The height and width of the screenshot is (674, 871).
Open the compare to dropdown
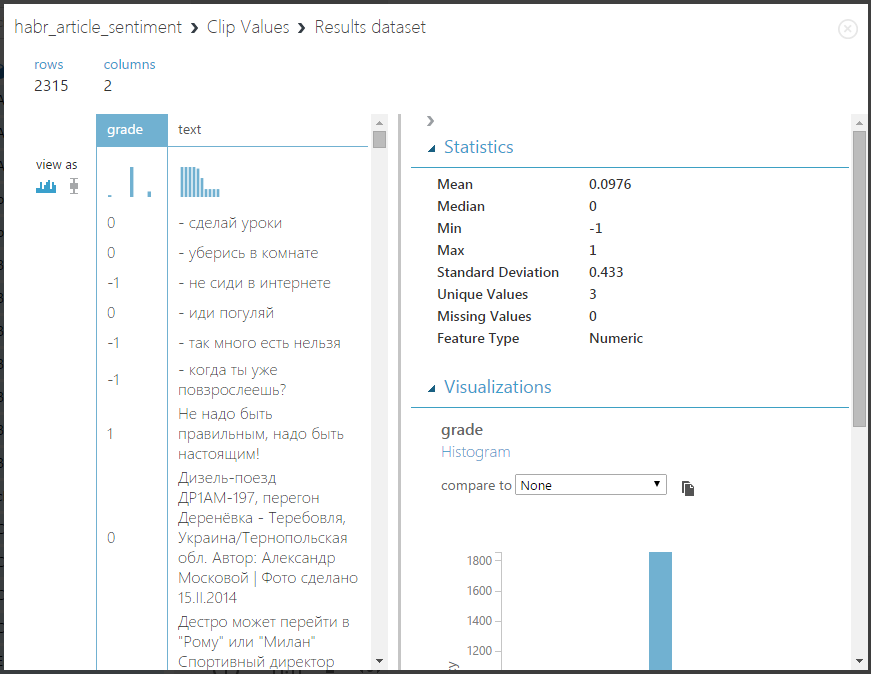(x=590, y=485)
